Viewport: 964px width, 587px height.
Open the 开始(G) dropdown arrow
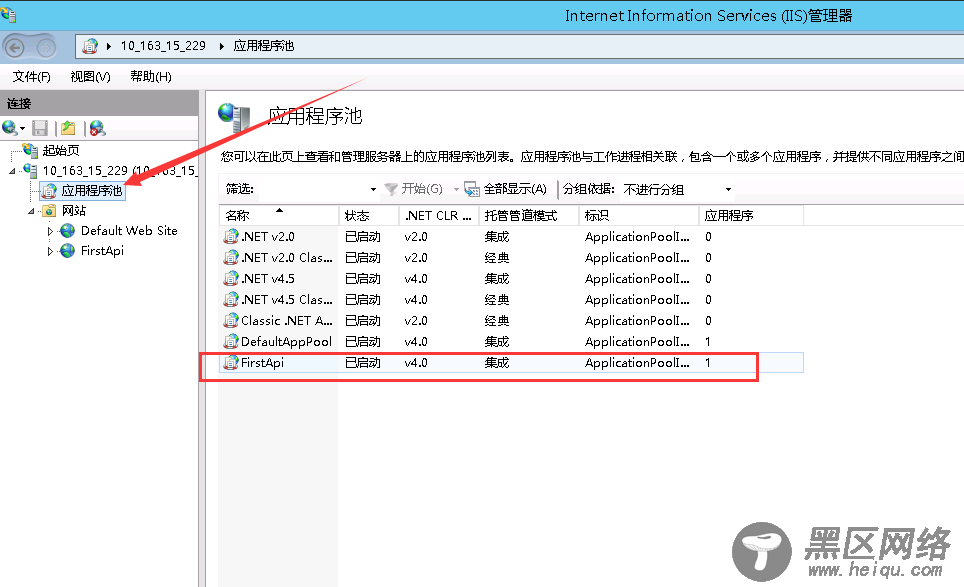456,189
